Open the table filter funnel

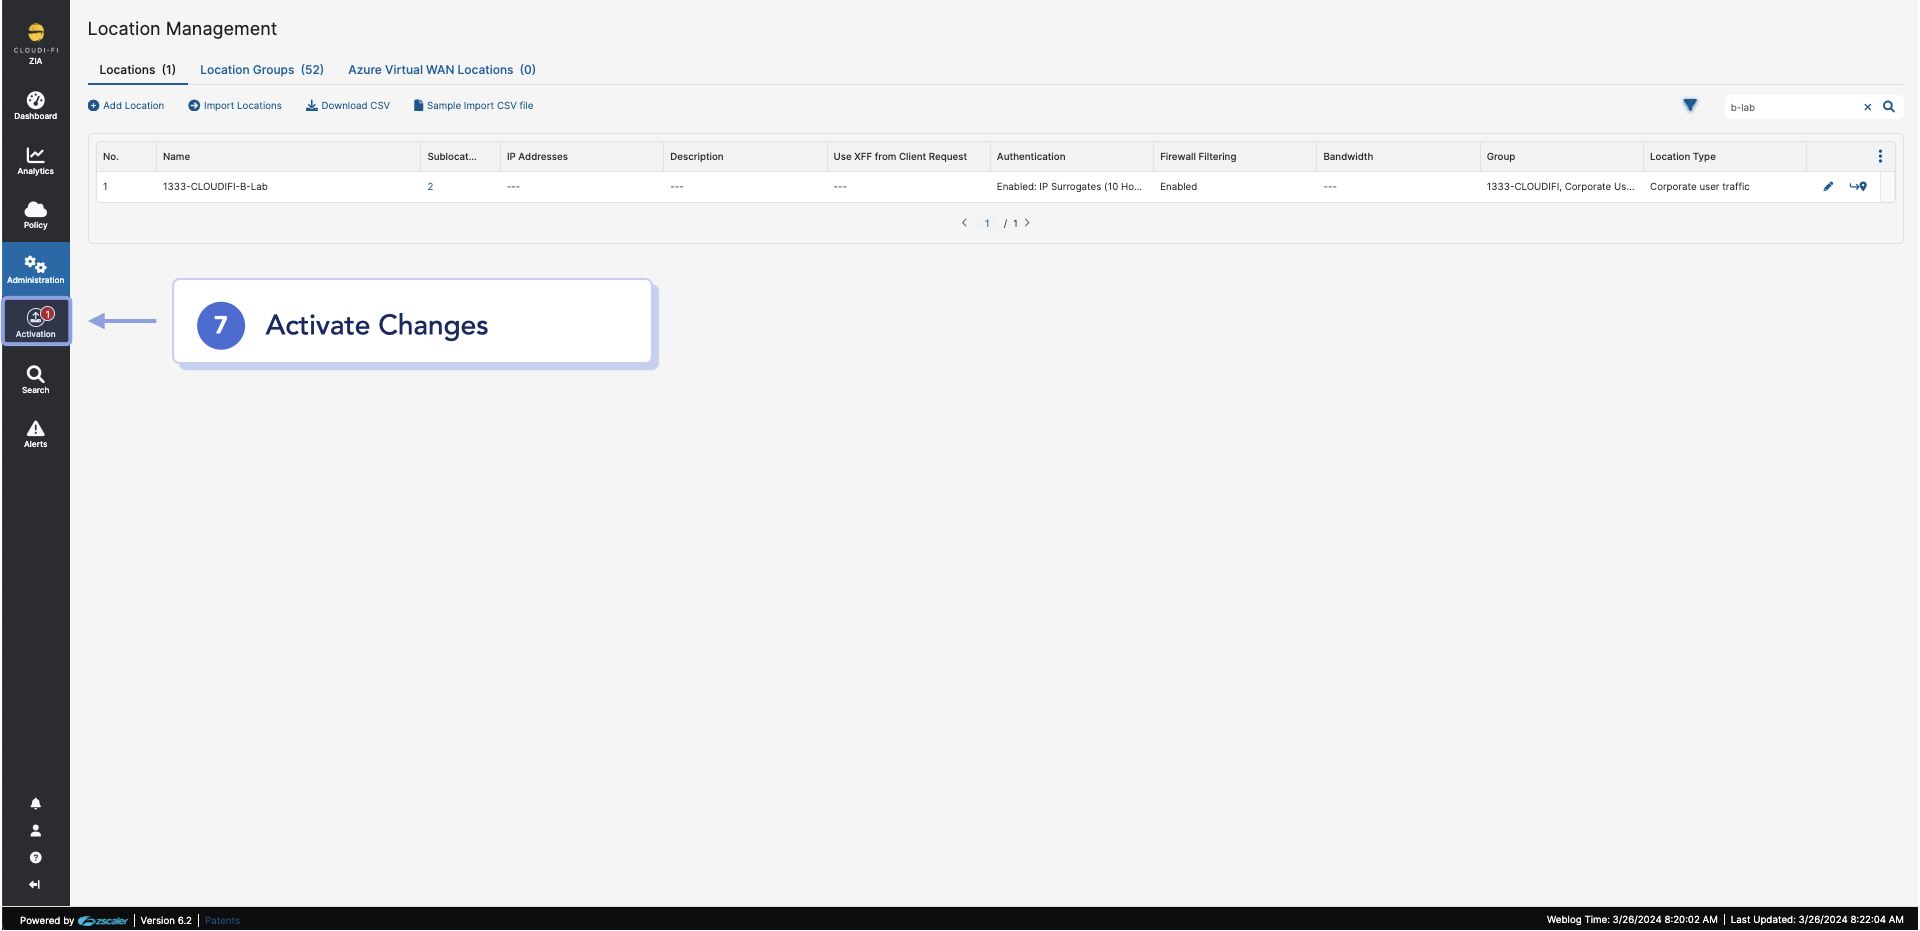[x=1690, y=105]
